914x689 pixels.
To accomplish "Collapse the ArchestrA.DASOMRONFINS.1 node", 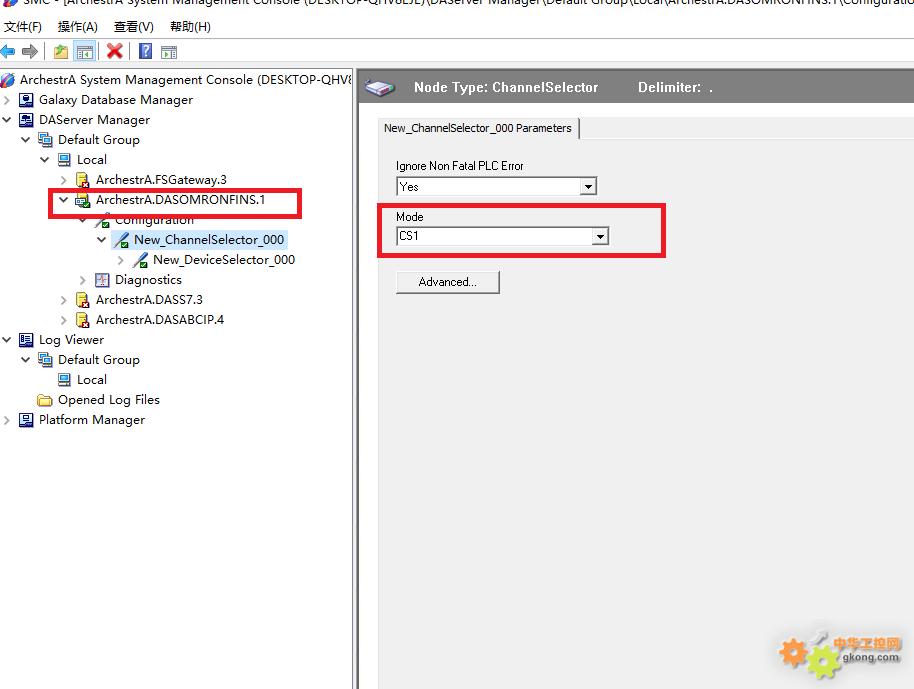I will pyautogui.click(x=64, y=200).
